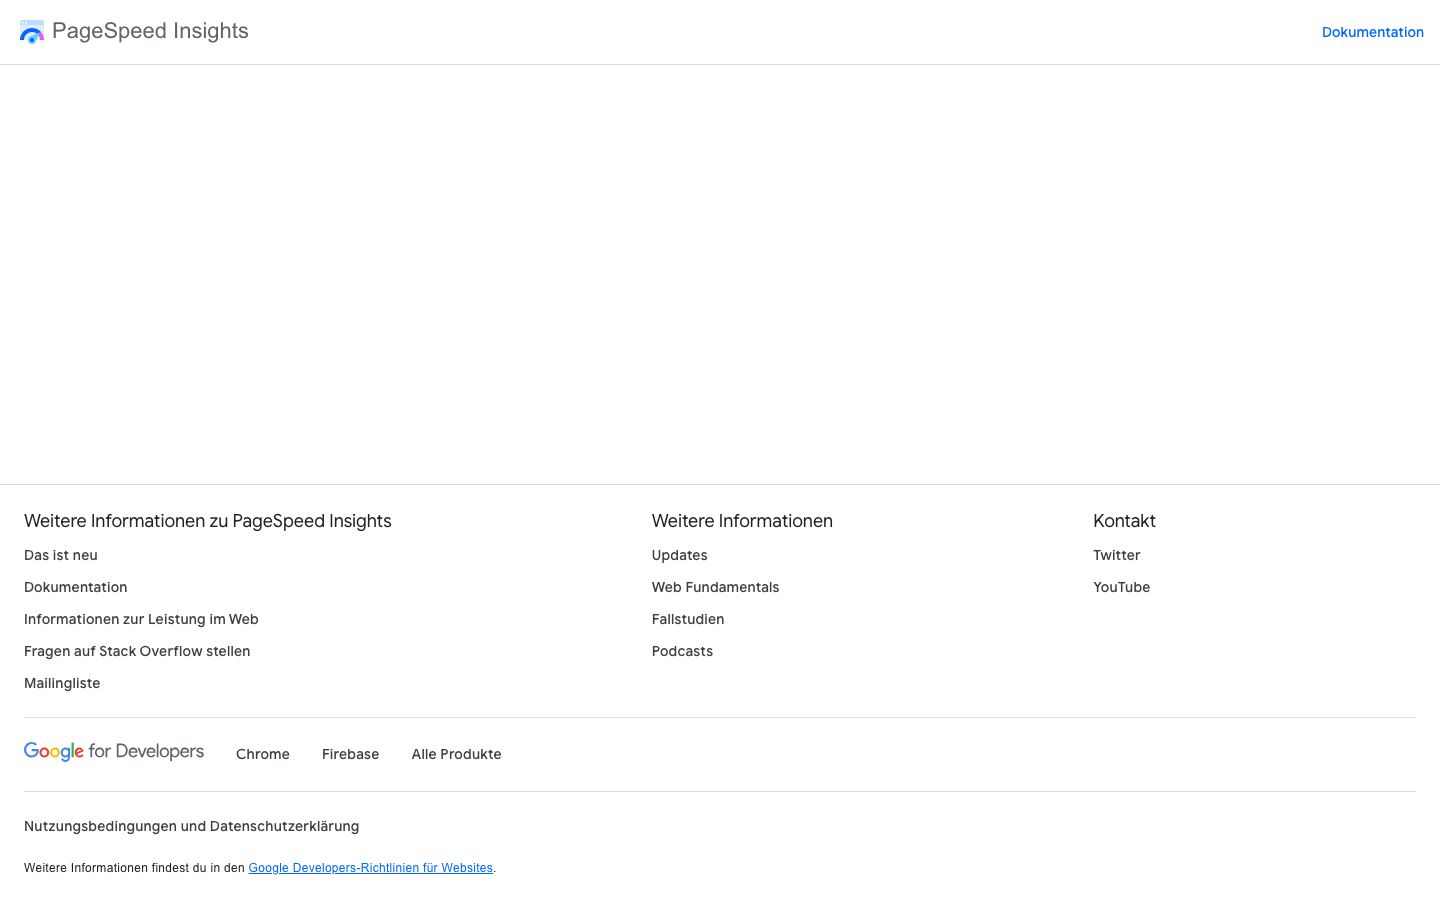Visit the Updates link
The width and height of the screenshot is (1440, 900).
point(680,555)
